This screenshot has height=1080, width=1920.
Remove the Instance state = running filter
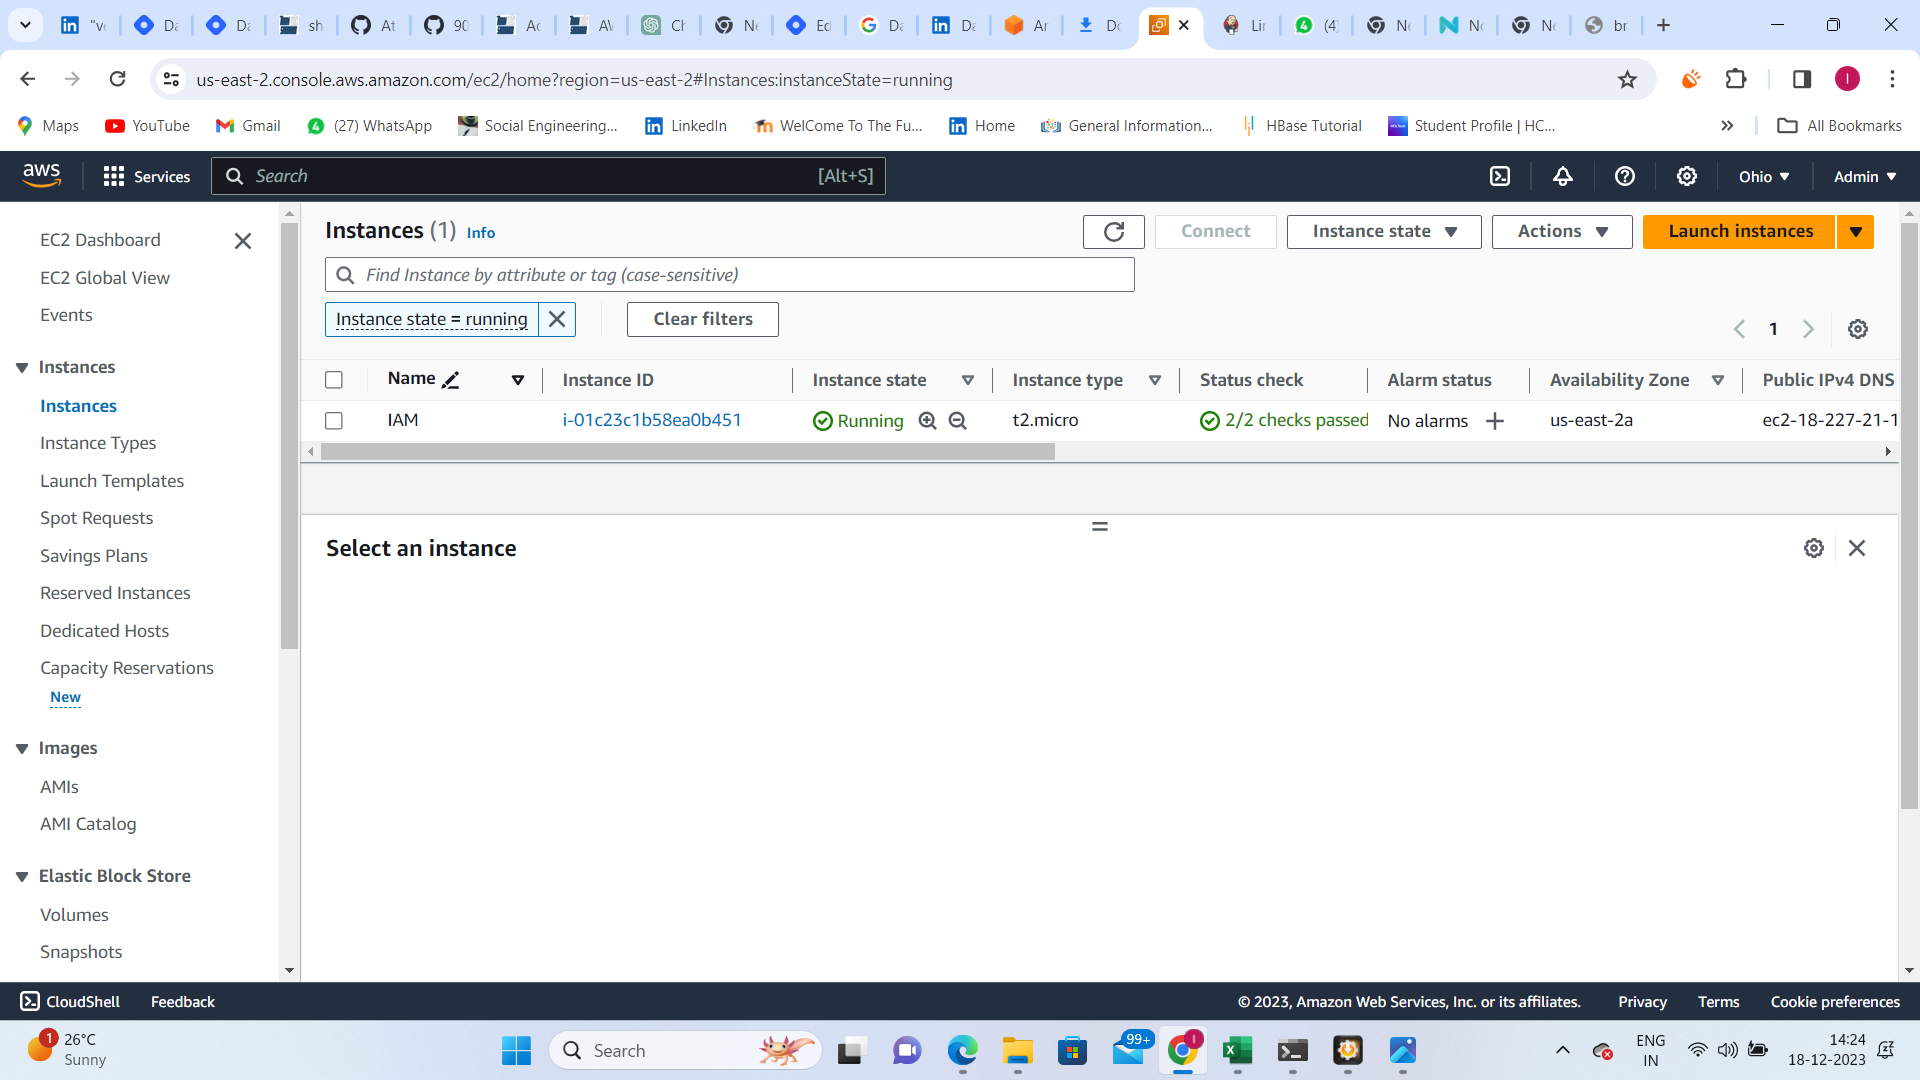(557, 319)
